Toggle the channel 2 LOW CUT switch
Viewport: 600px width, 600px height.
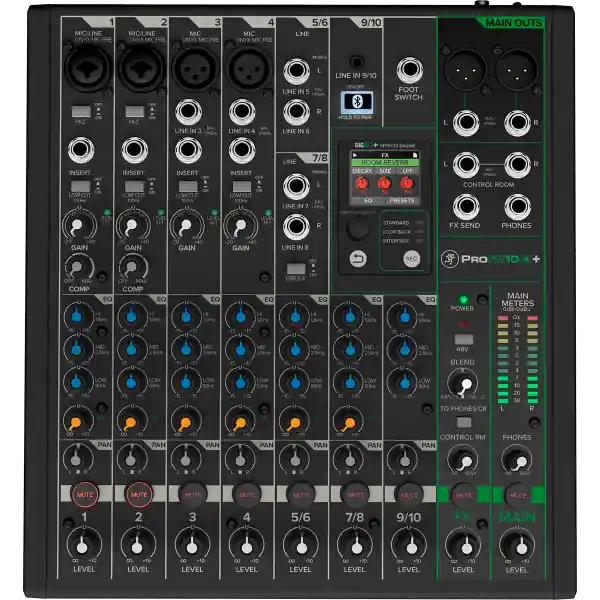click(135, 186)
